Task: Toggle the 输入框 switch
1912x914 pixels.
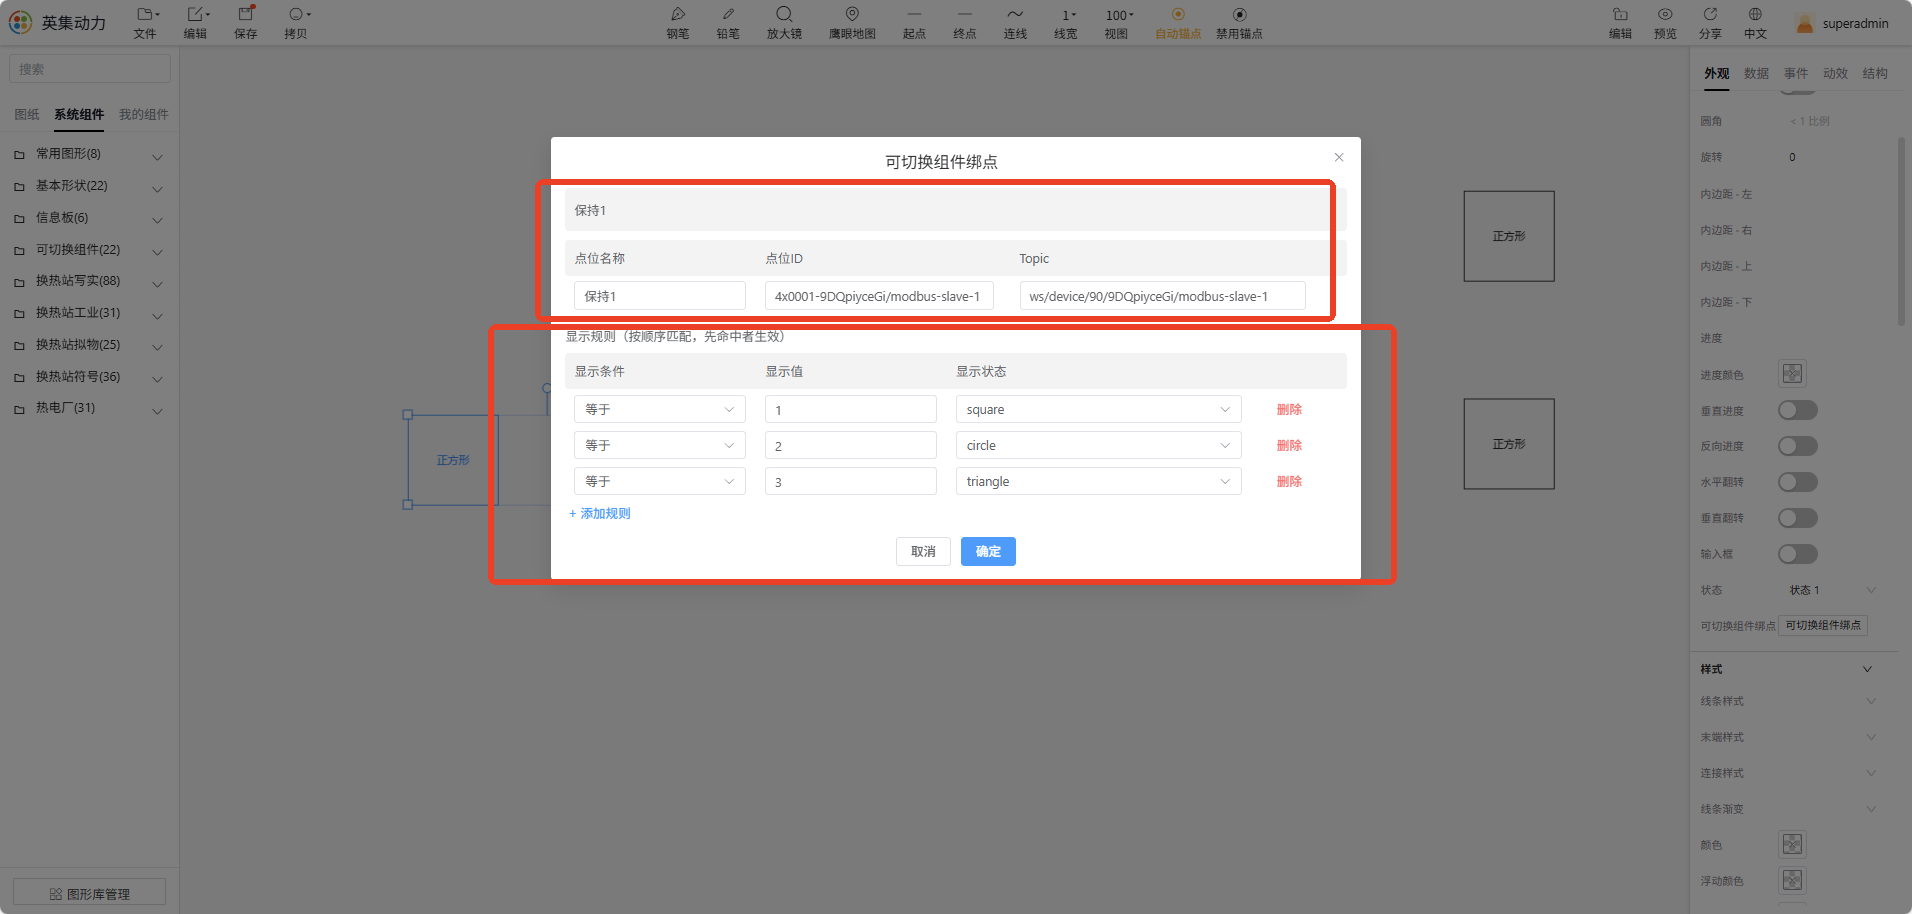Action: 1798,554
